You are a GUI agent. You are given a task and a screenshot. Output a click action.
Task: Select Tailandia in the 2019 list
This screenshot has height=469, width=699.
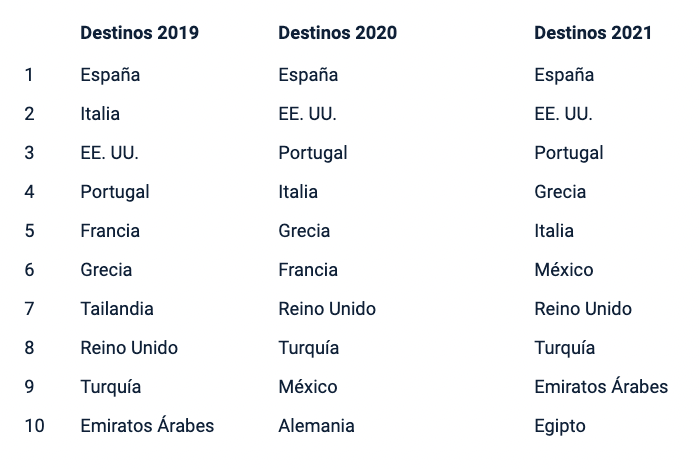point(117,309)
